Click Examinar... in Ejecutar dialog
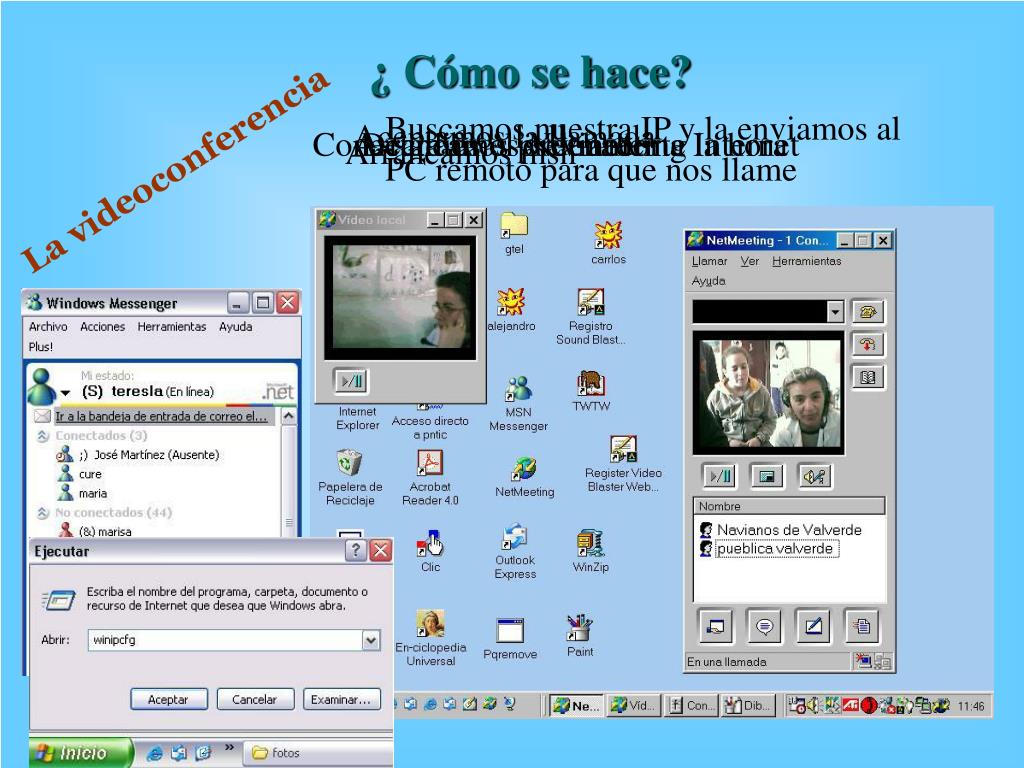 point(341,699)
